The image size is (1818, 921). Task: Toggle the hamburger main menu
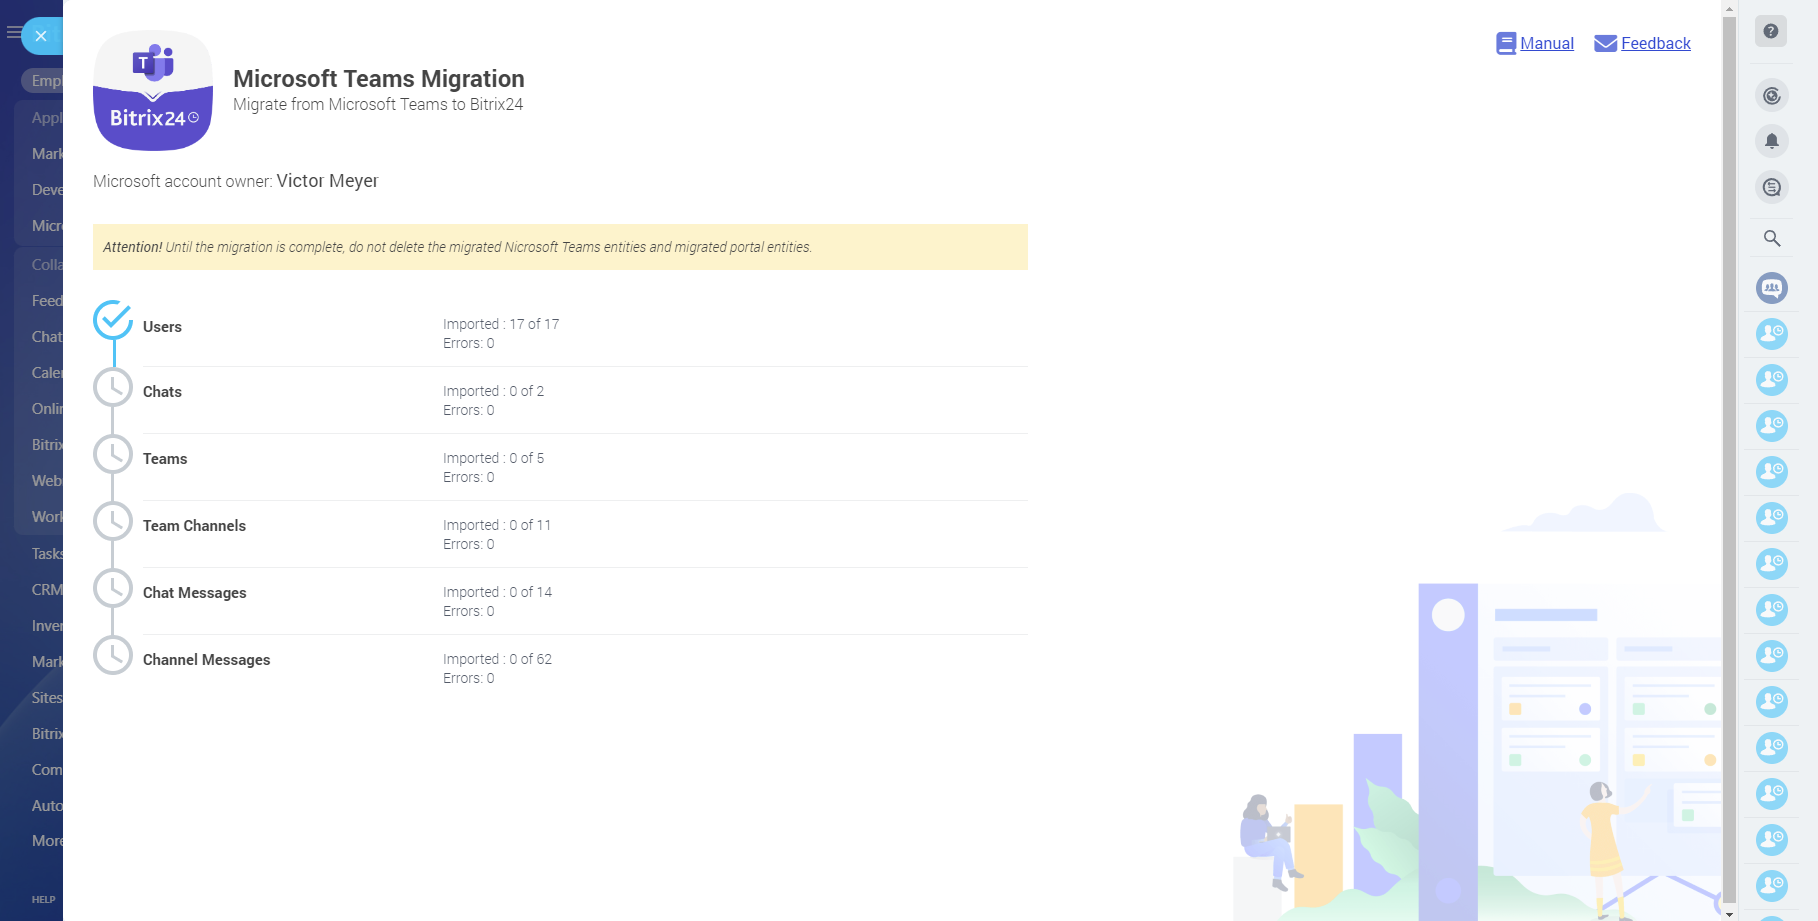pyautogui.click(x=13, y=33)
